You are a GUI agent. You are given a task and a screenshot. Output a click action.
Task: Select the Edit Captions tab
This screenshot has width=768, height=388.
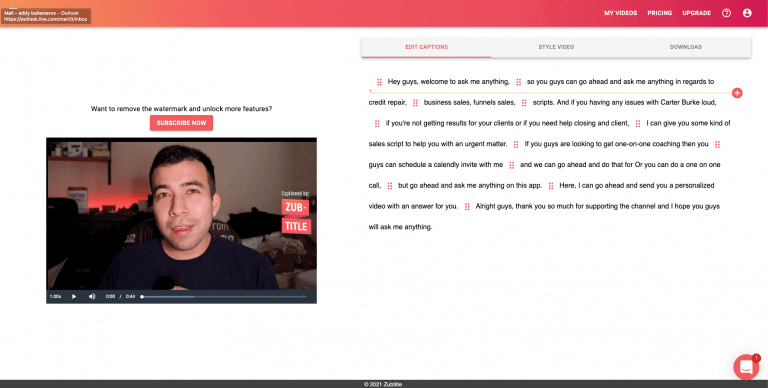tap(426, 47)
